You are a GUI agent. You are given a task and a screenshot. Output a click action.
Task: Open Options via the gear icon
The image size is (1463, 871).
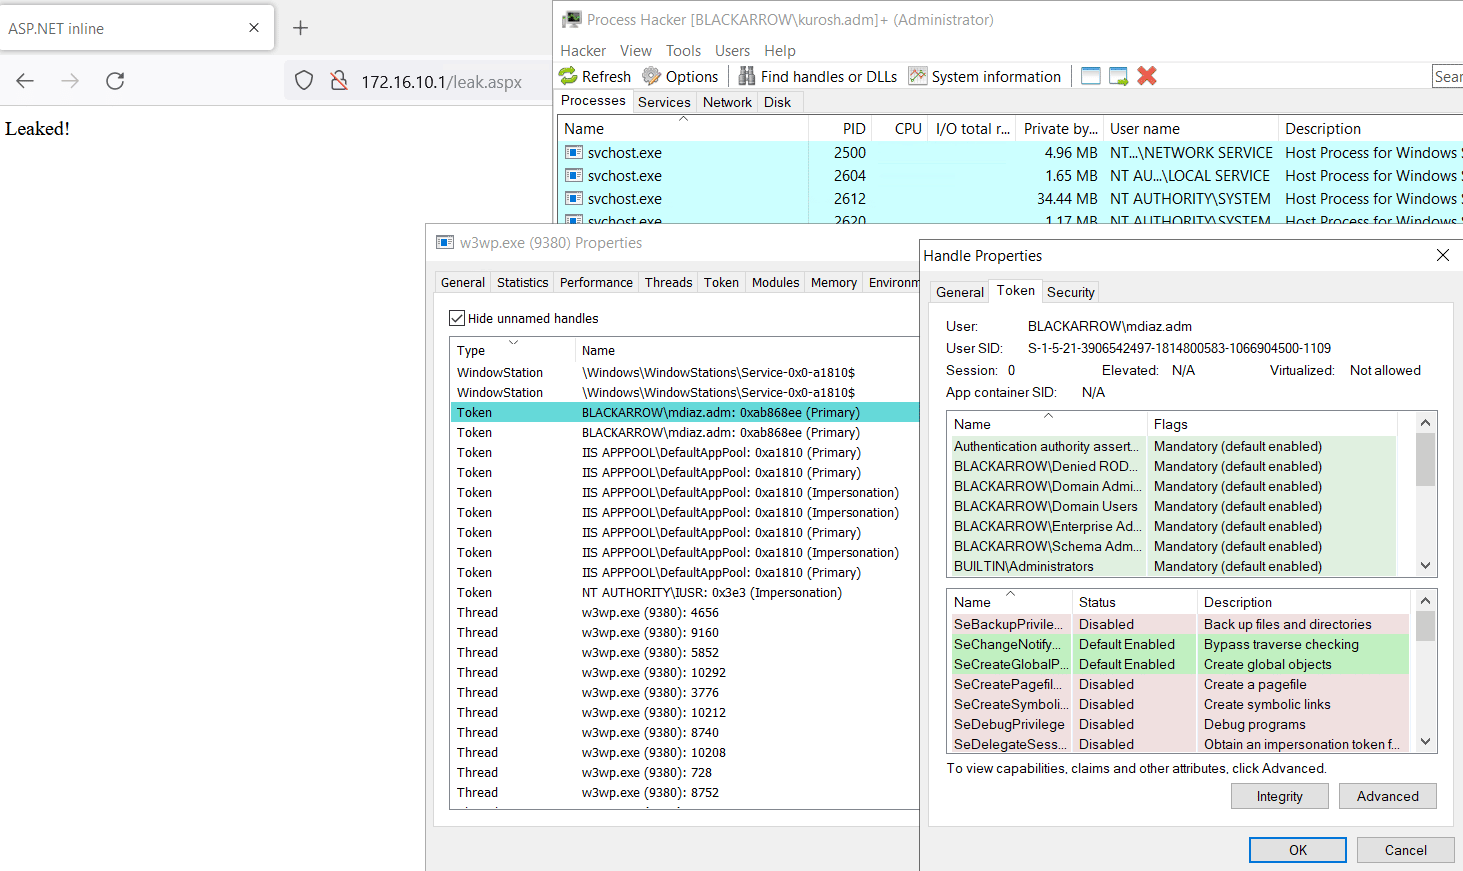tap(652, 76)
